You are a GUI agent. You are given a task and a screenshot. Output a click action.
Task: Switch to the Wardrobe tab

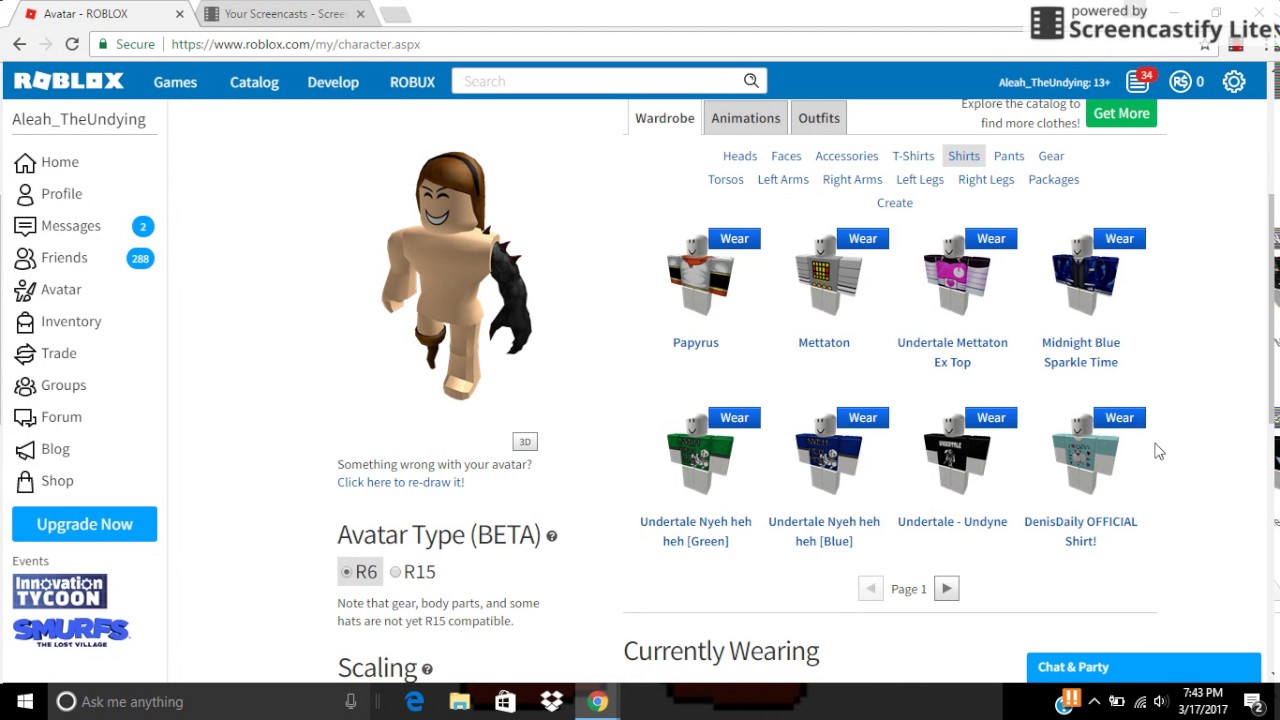tap(665, 118)
